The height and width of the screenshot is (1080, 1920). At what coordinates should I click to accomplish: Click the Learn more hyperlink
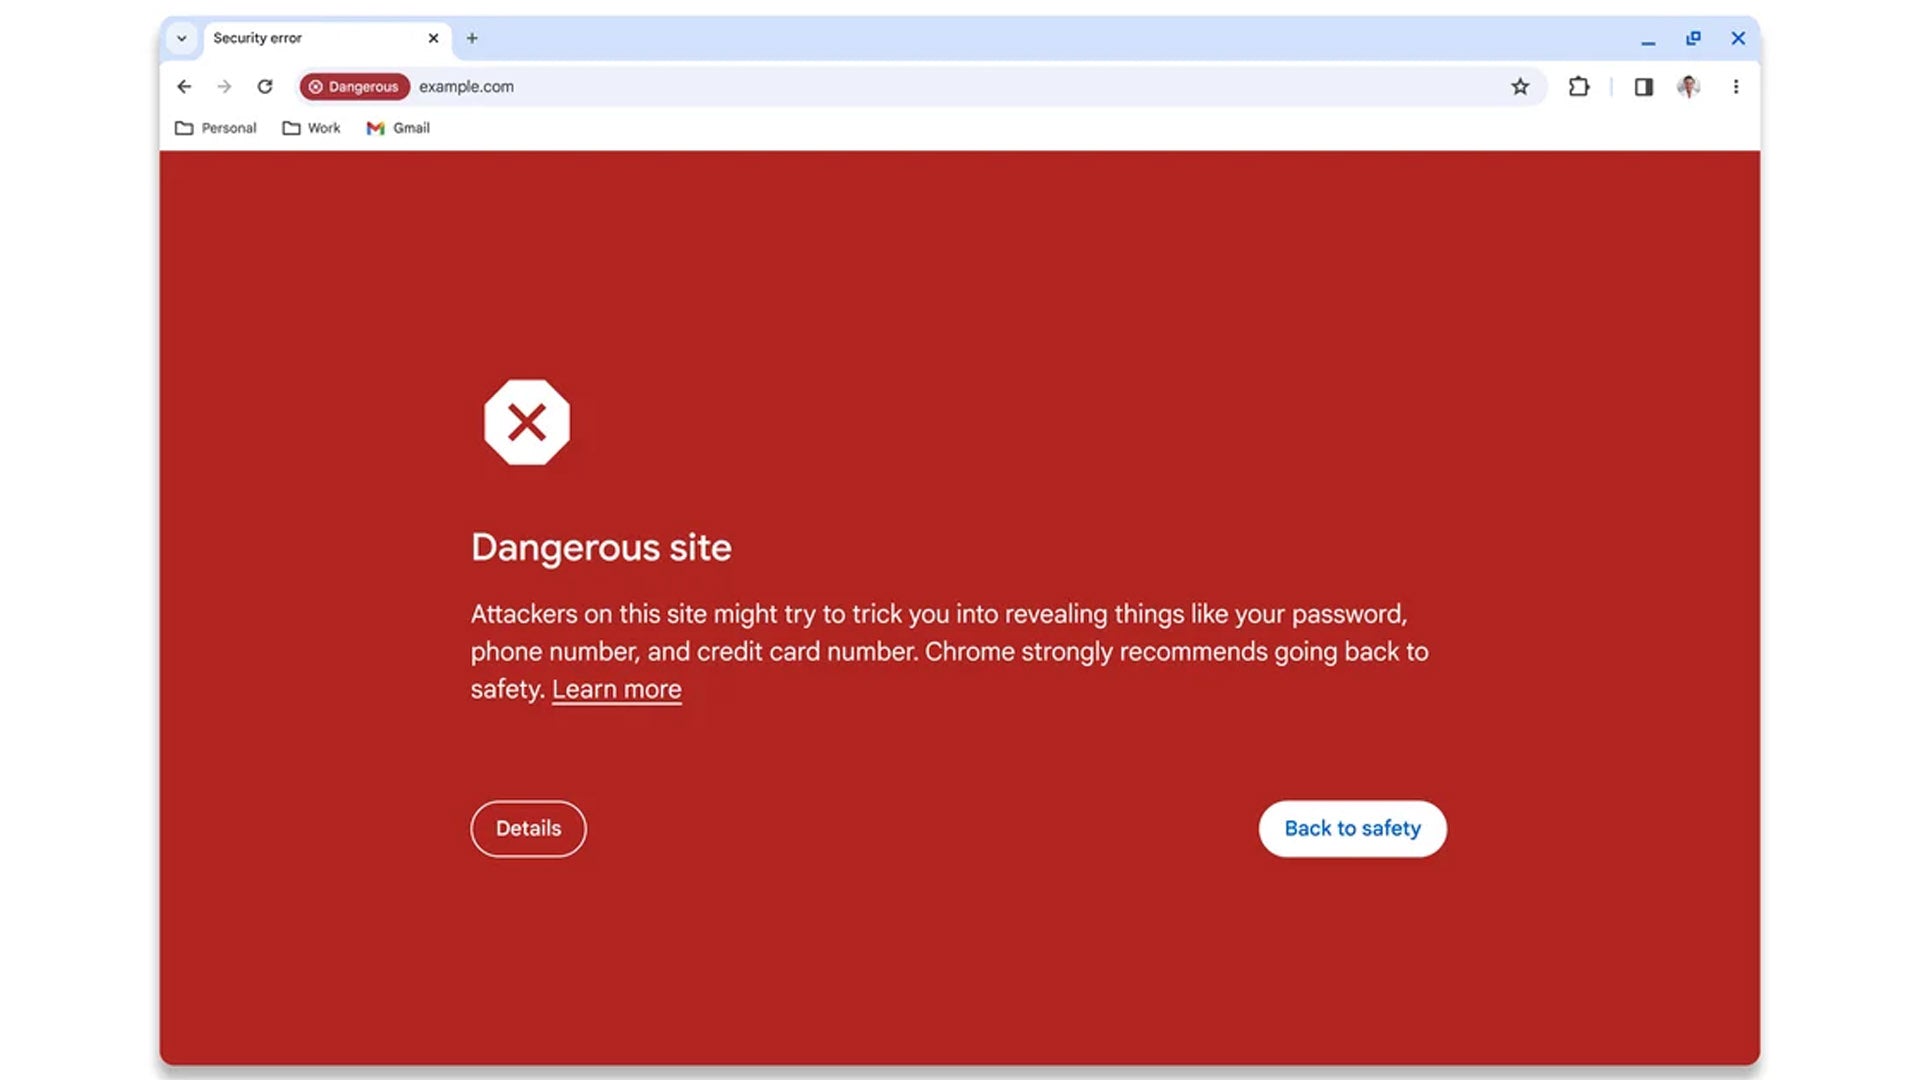[x=616, y=688]
